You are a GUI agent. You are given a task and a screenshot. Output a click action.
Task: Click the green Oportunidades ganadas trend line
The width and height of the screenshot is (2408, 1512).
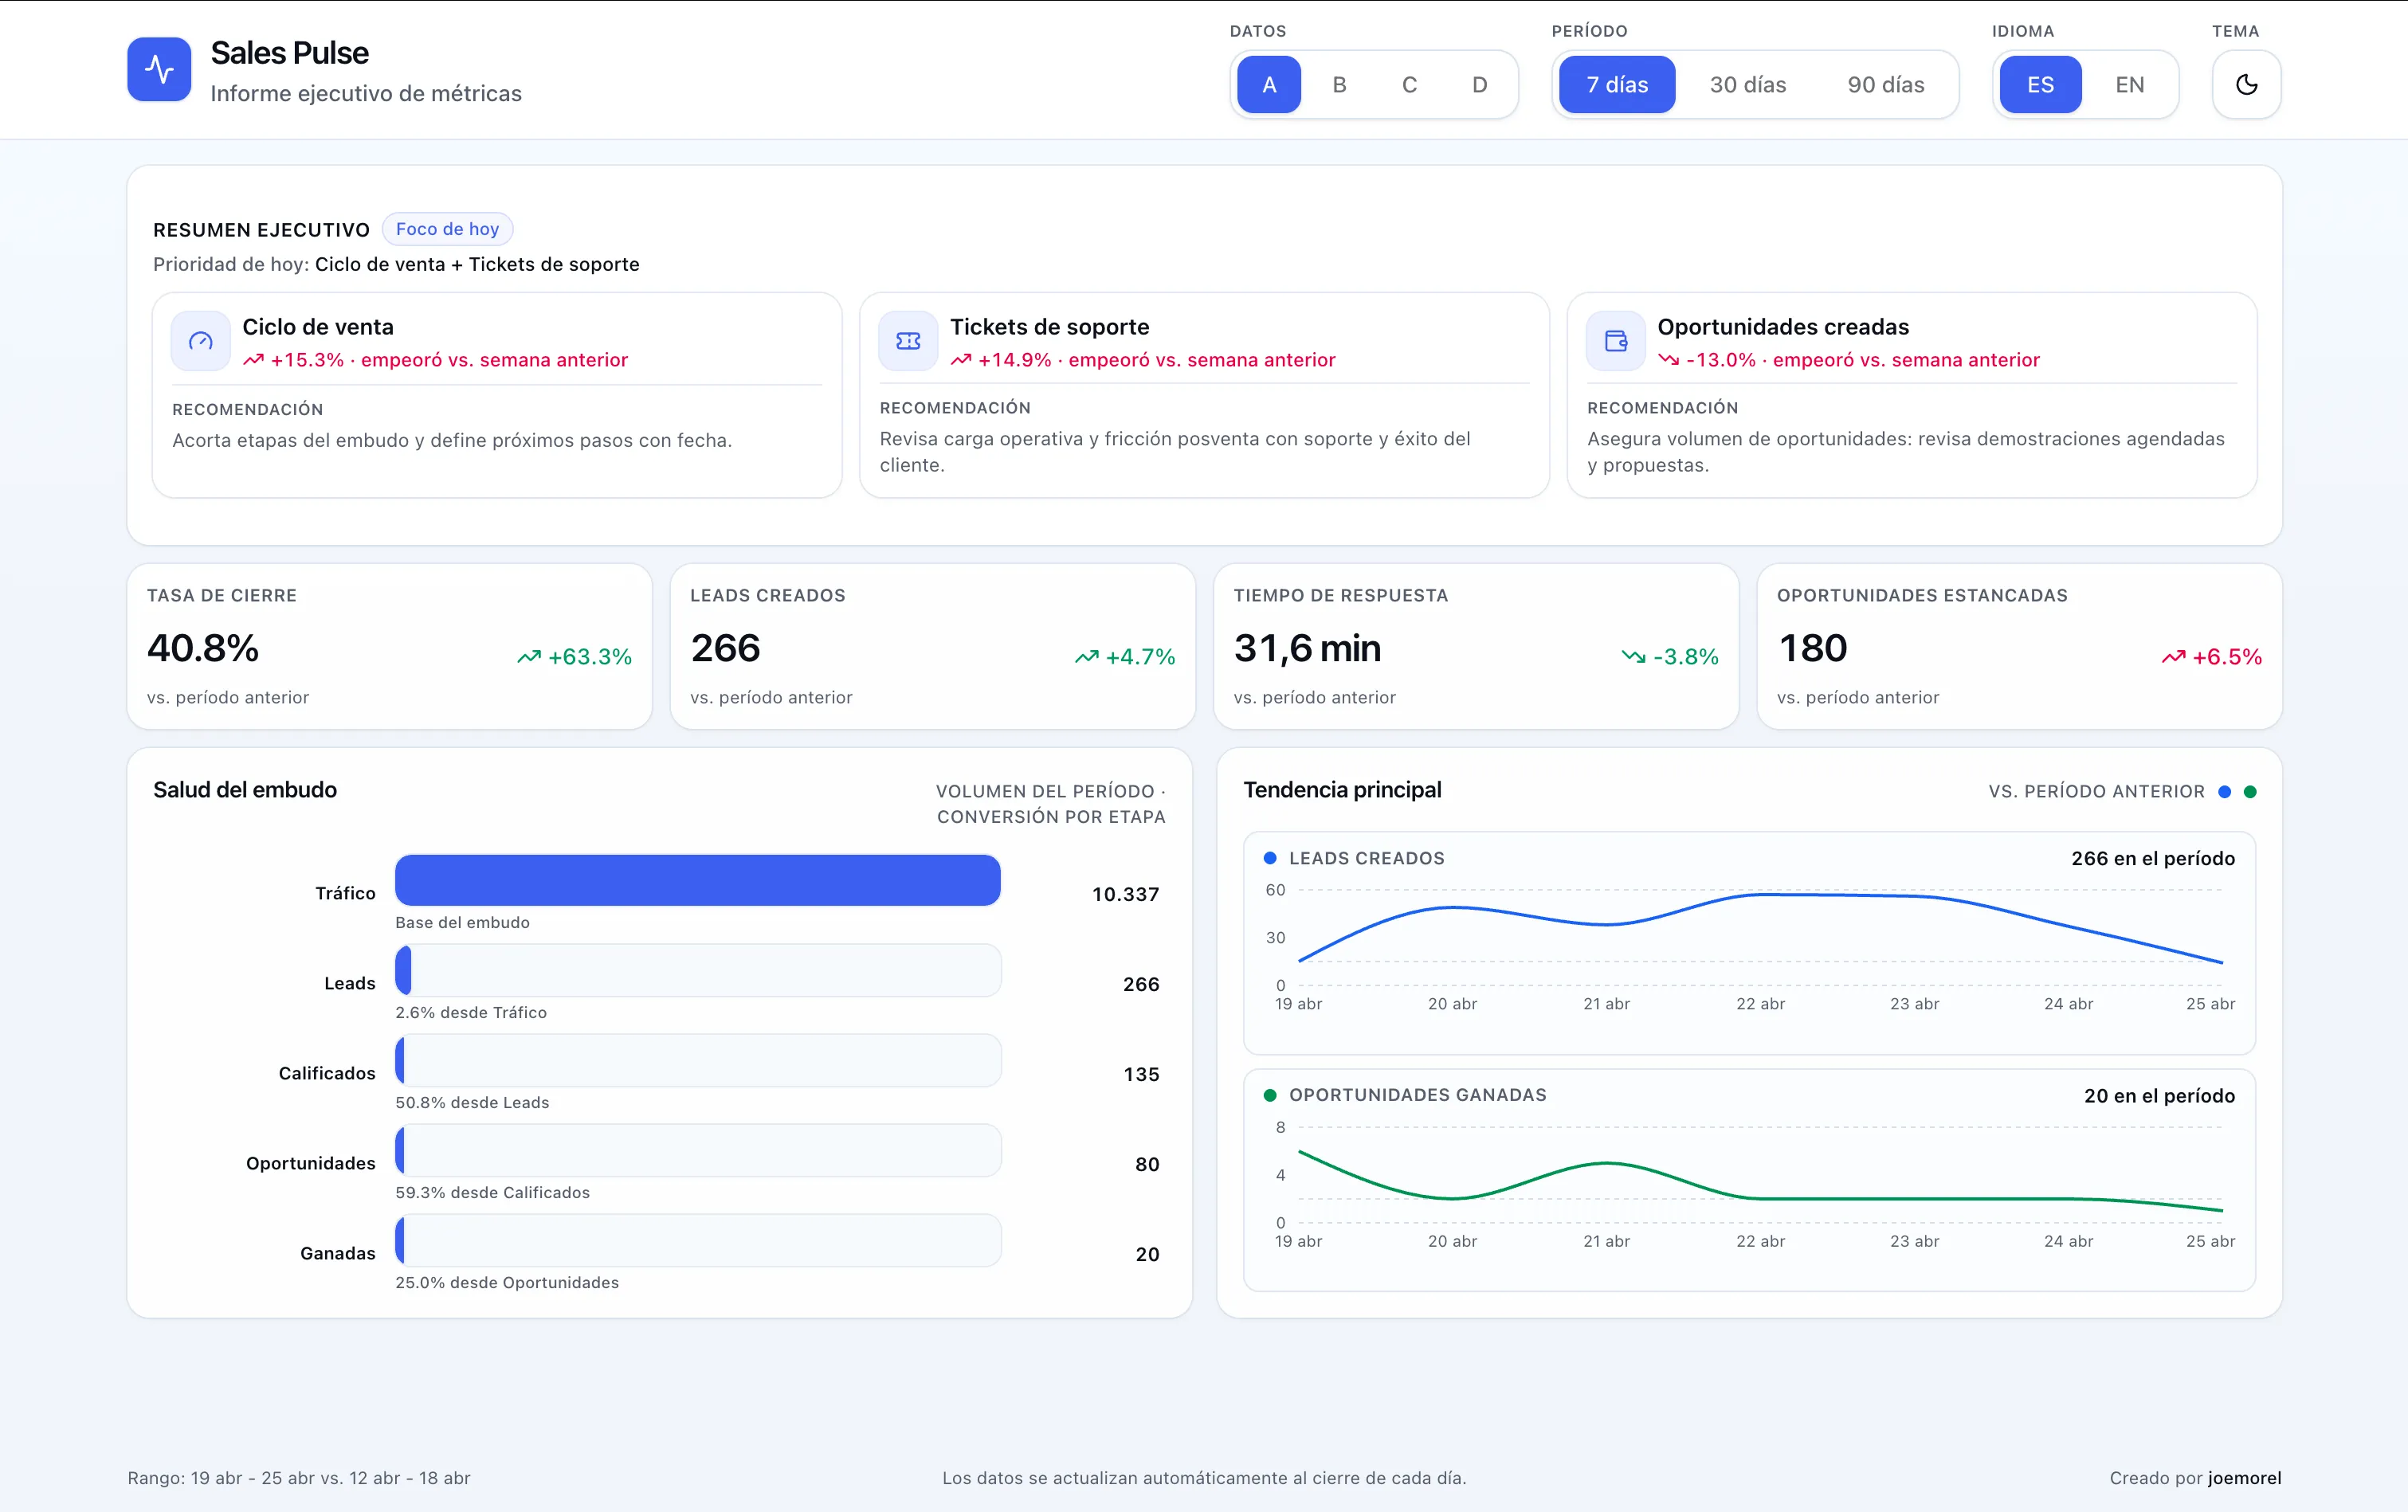pyautogui.click(x=1760, y=1198)
